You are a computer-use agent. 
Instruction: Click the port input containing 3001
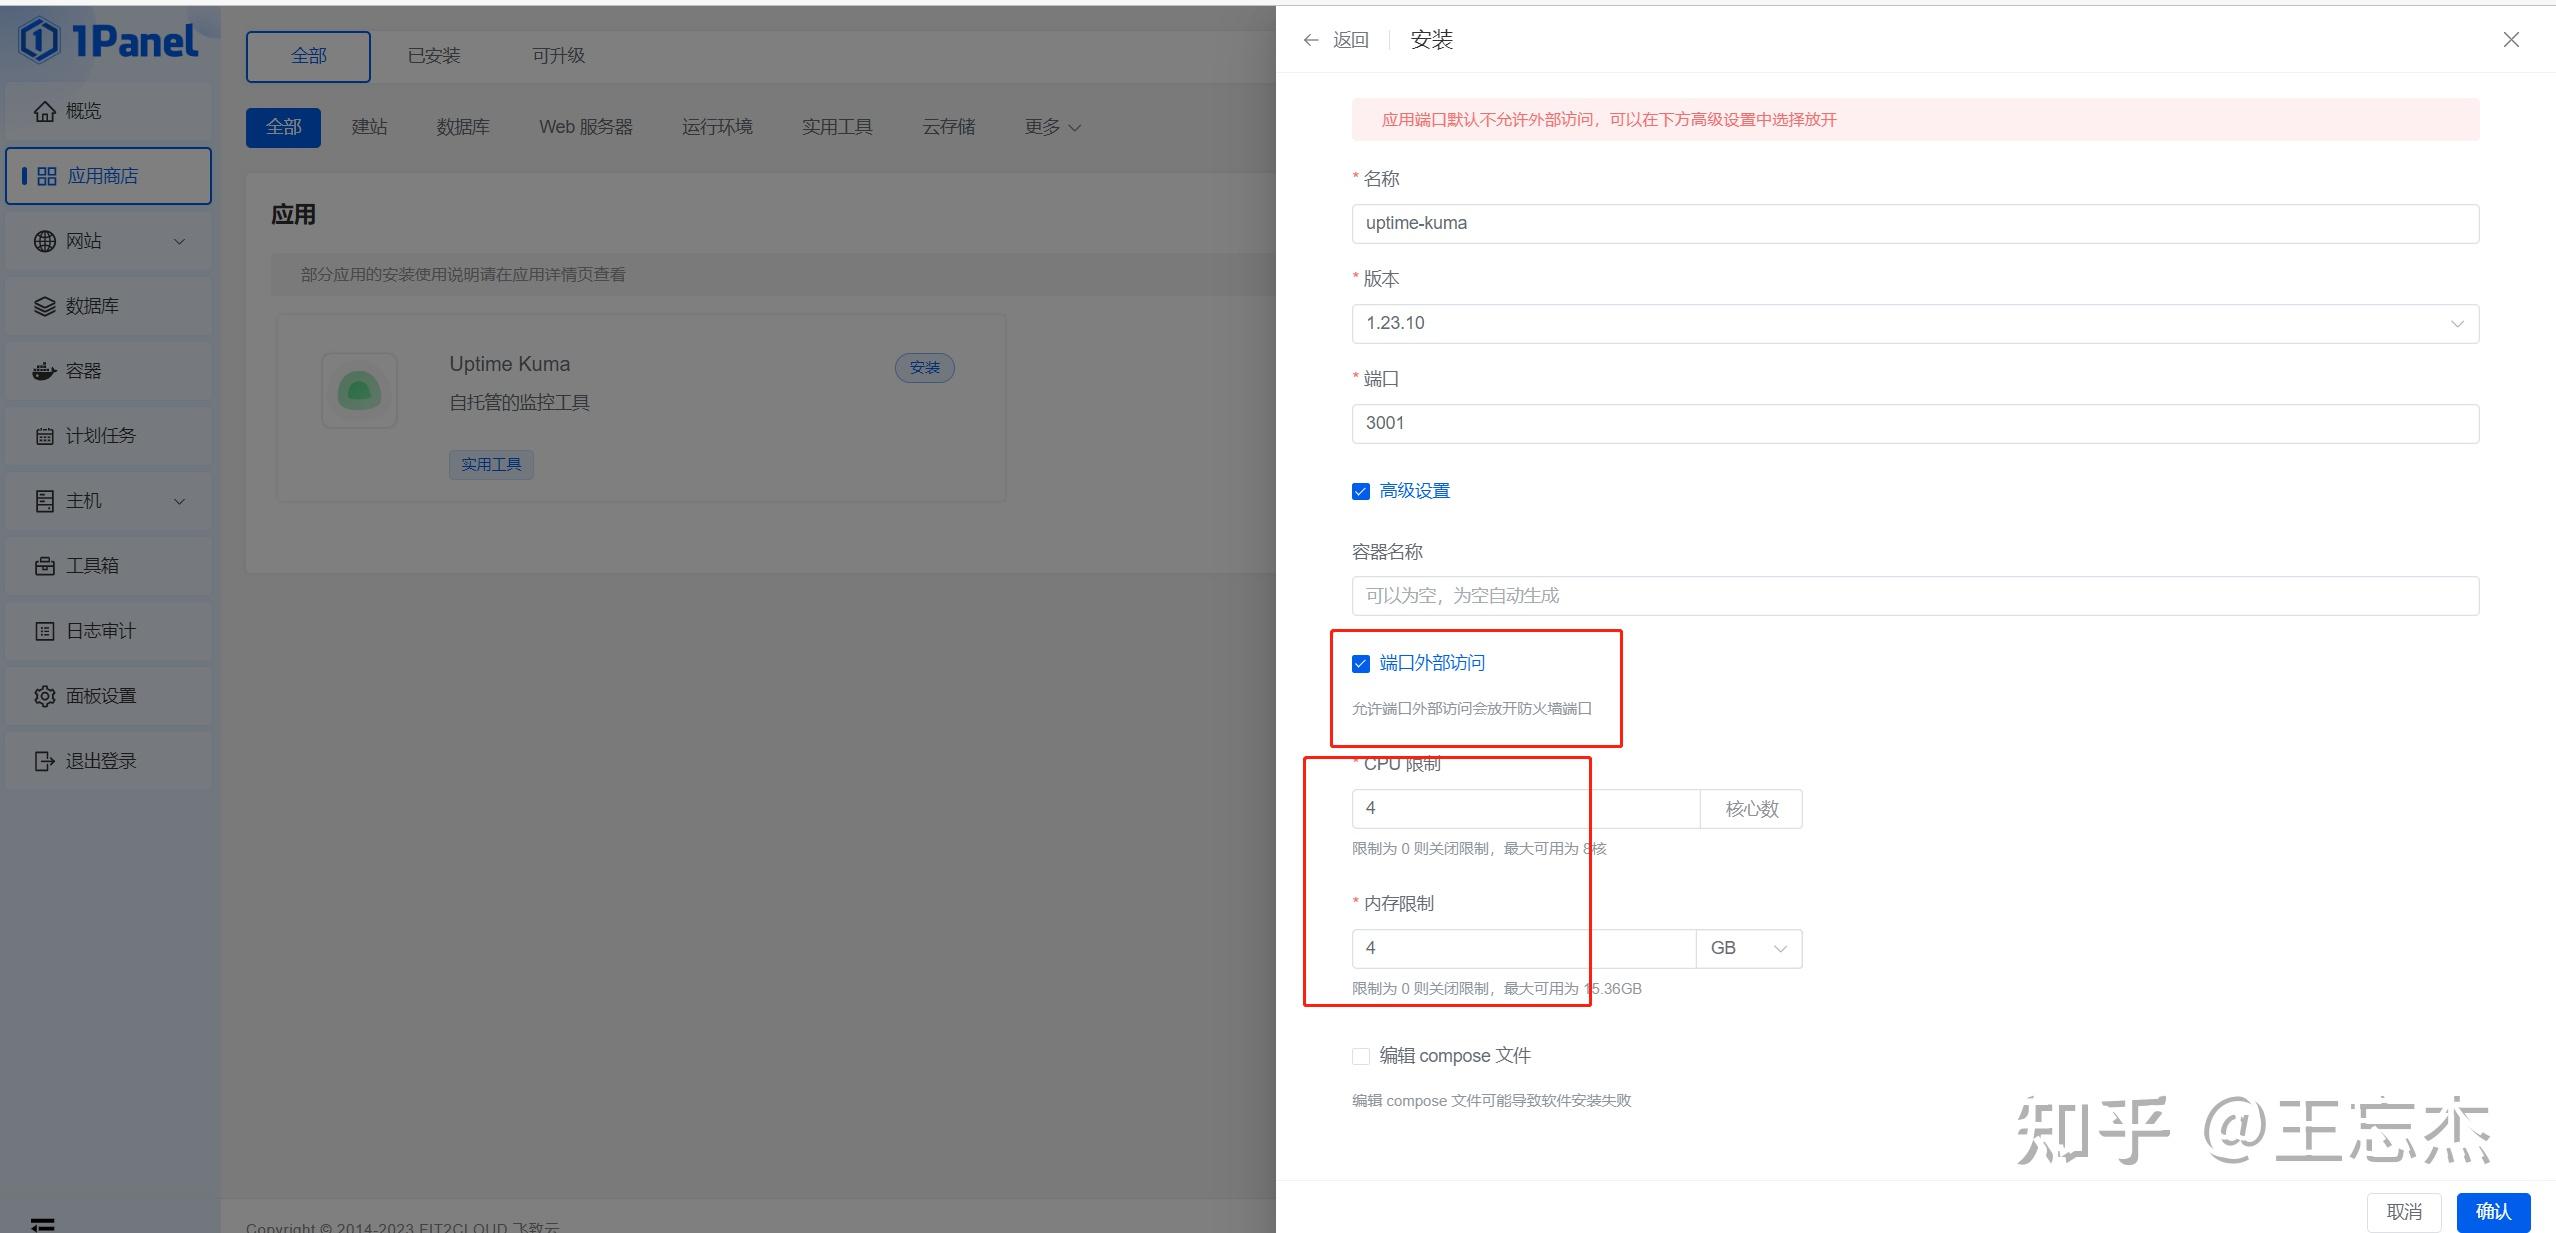(1912, 423)
